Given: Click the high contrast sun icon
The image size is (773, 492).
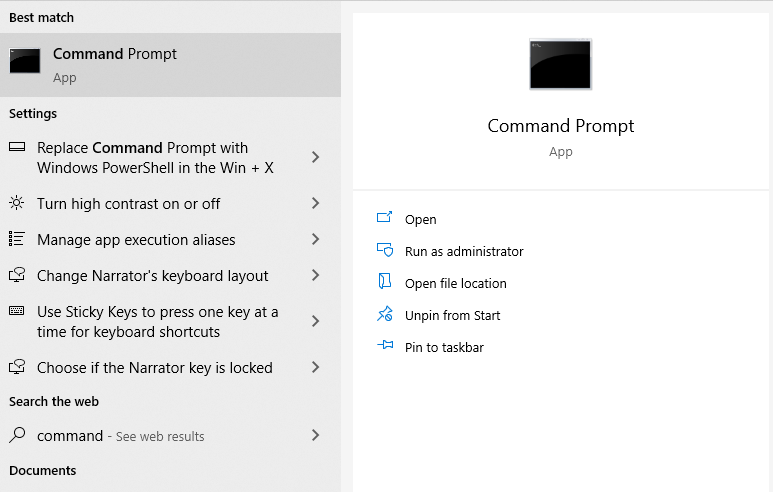Looking at the screenshot, I should click(16, 203).
